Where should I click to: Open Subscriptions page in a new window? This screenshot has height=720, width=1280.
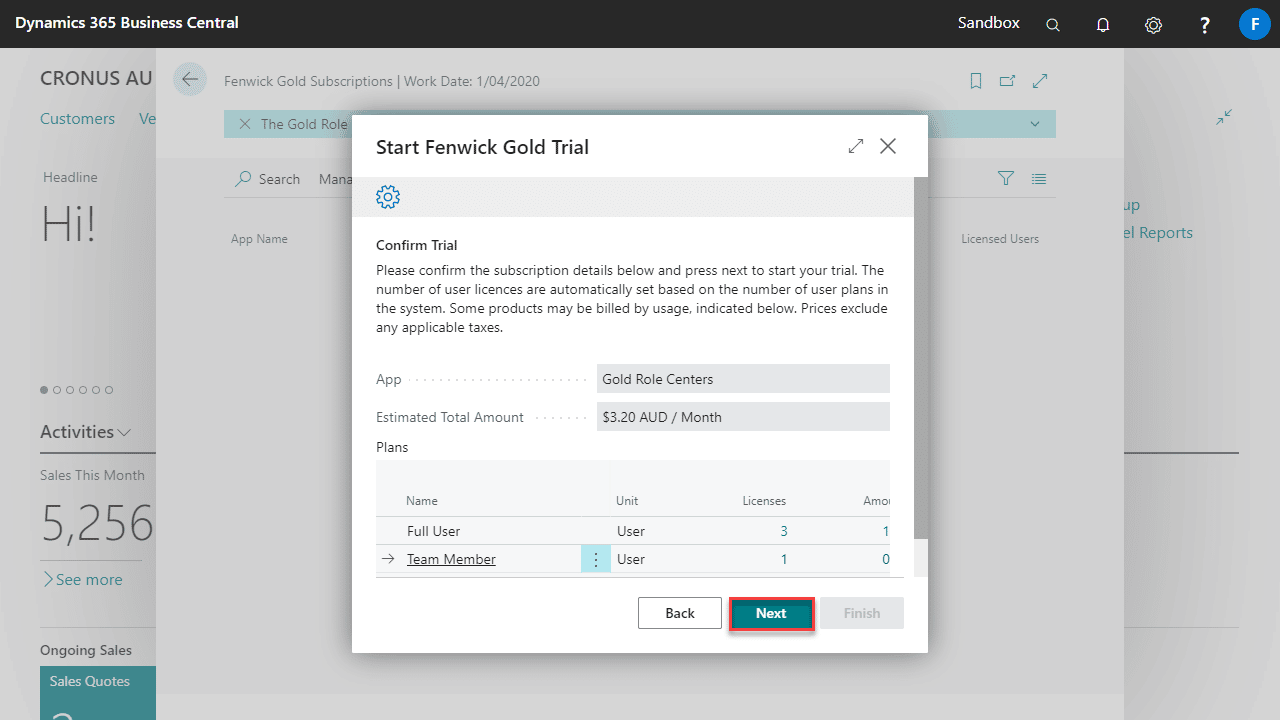pyautogui.click(x=1008, y=81)
